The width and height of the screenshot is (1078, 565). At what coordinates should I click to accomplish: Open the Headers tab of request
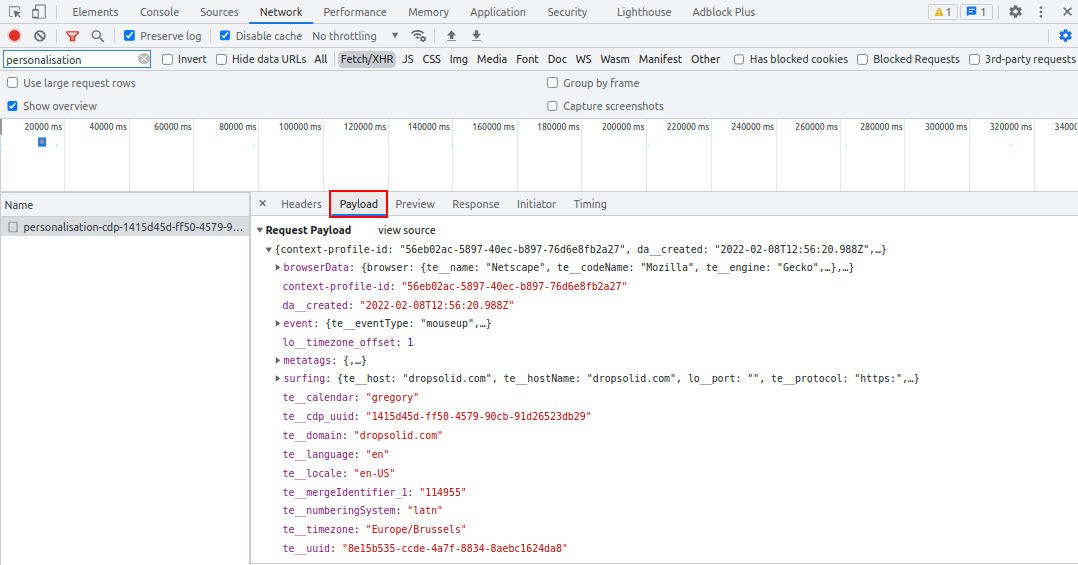(301, 204)
